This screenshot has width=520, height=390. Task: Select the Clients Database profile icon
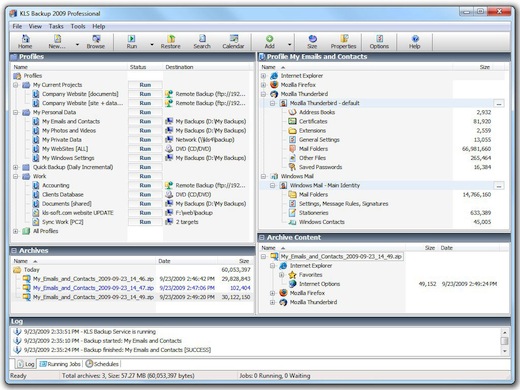[x=36, y=194]
